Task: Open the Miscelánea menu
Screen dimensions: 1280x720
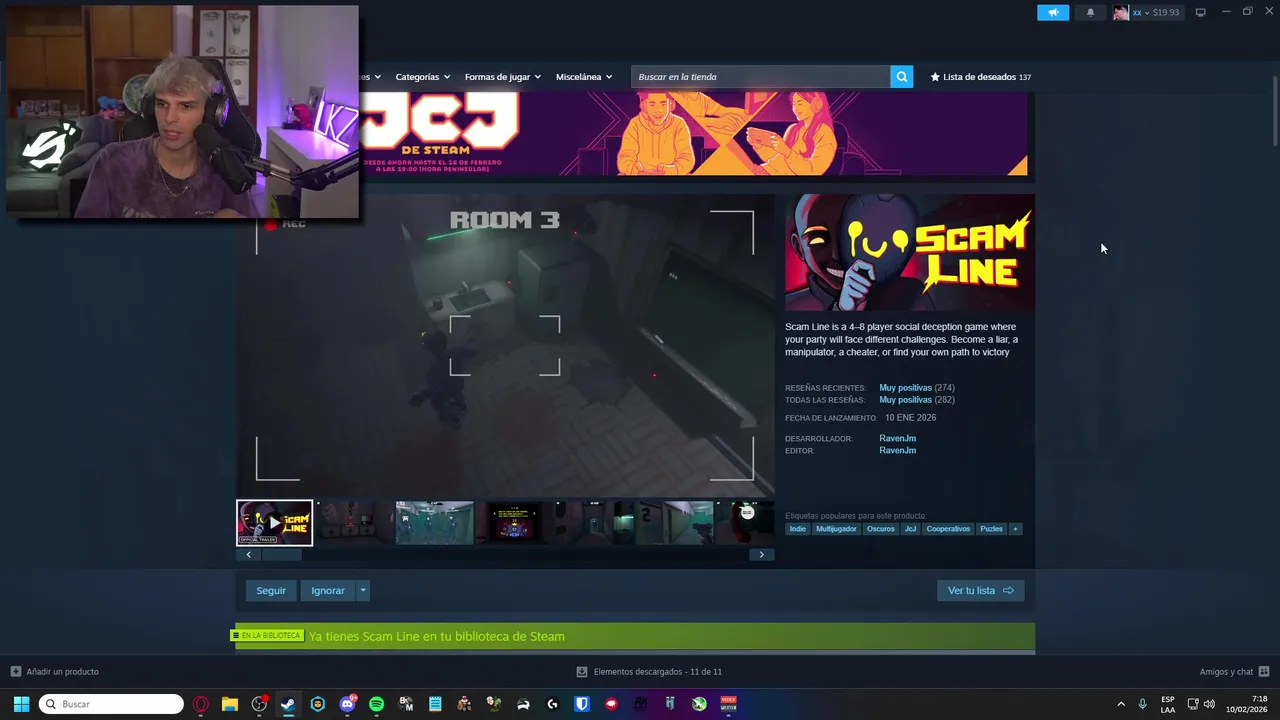Action: point(584,77)
